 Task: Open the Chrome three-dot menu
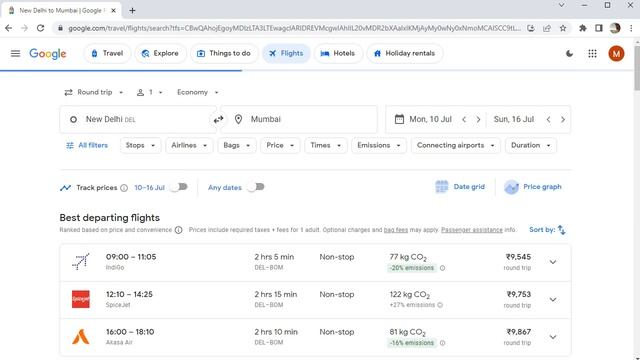point(631,28)
